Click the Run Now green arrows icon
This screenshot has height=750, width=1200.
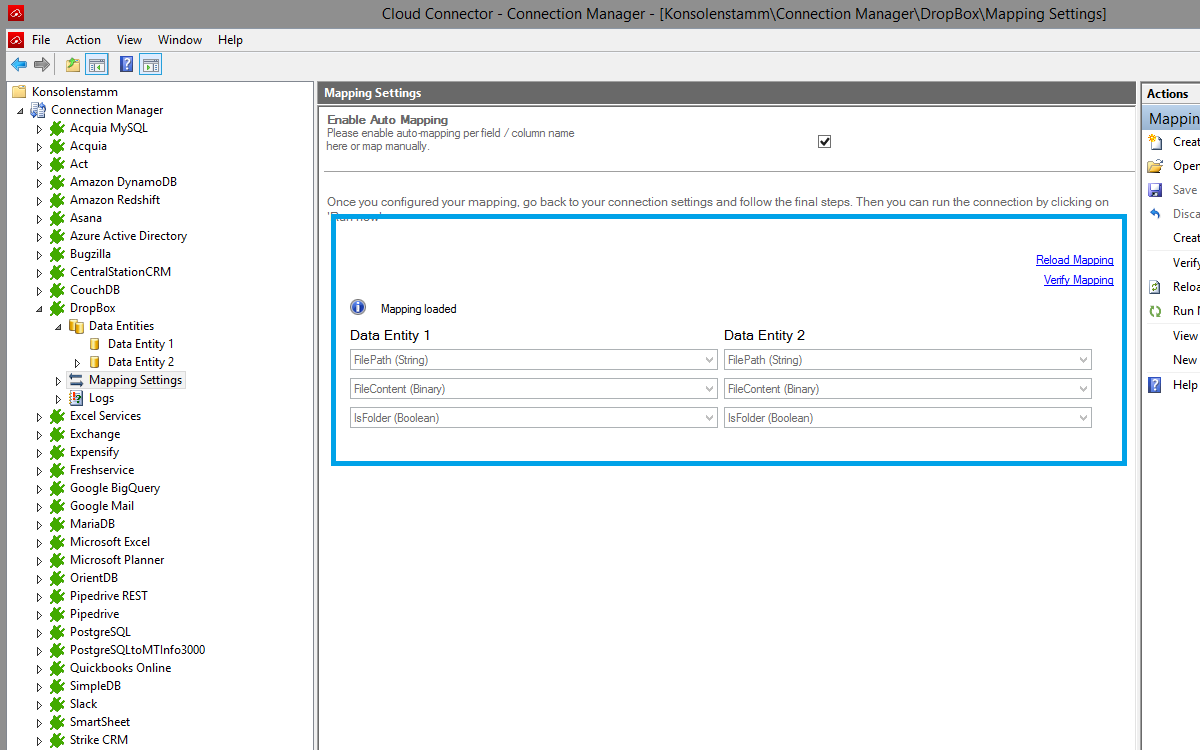pos(1155,311)
